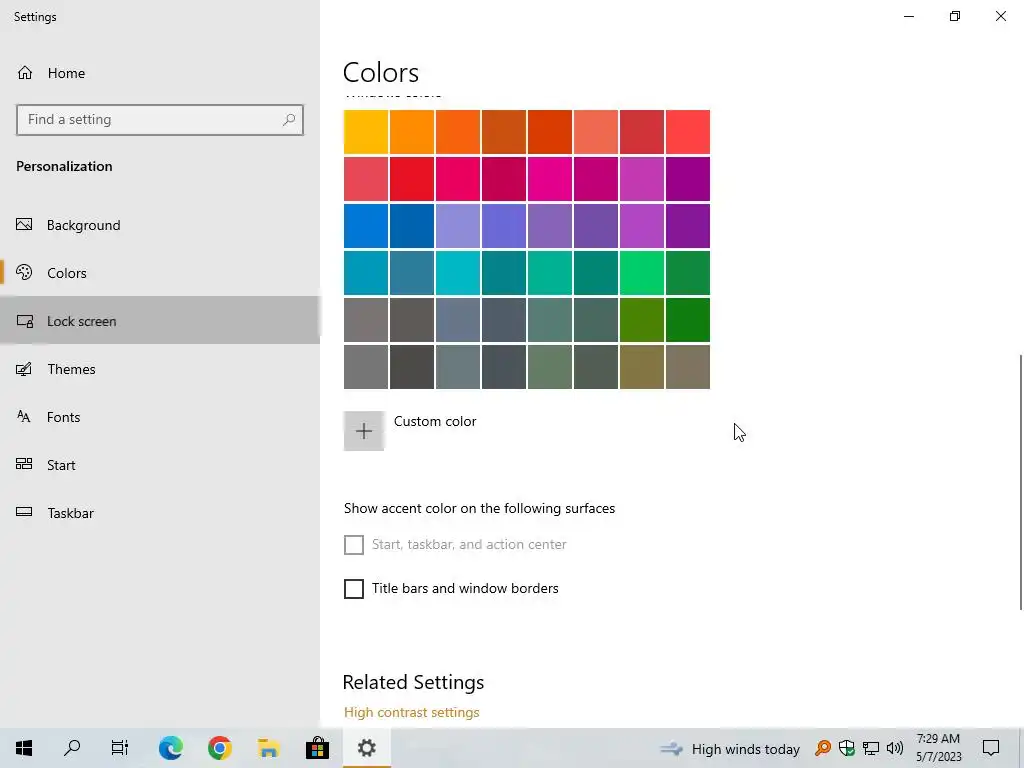
Task: Open the Windows Start menu button
Action: point(24,748)
